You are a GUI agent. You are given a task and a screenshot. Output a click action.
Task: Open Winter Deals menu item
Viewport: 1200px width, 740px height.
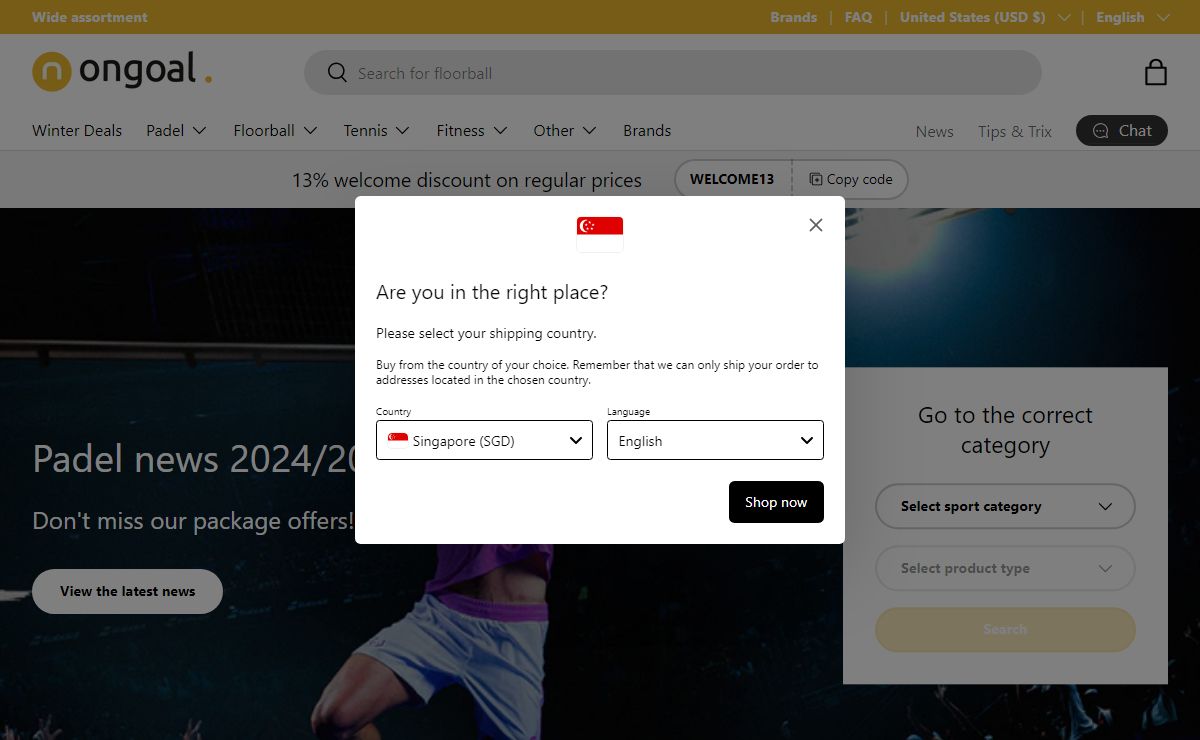pos(77,131)
